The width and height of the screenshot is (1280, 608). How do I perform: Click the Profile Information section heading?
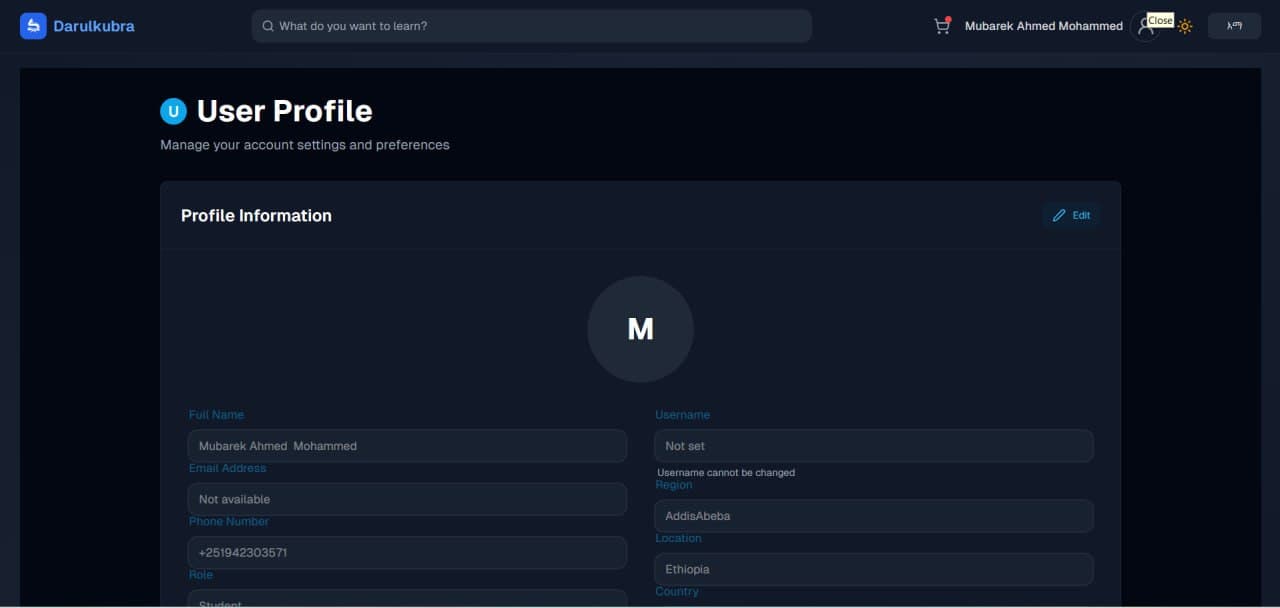(256, 215)
